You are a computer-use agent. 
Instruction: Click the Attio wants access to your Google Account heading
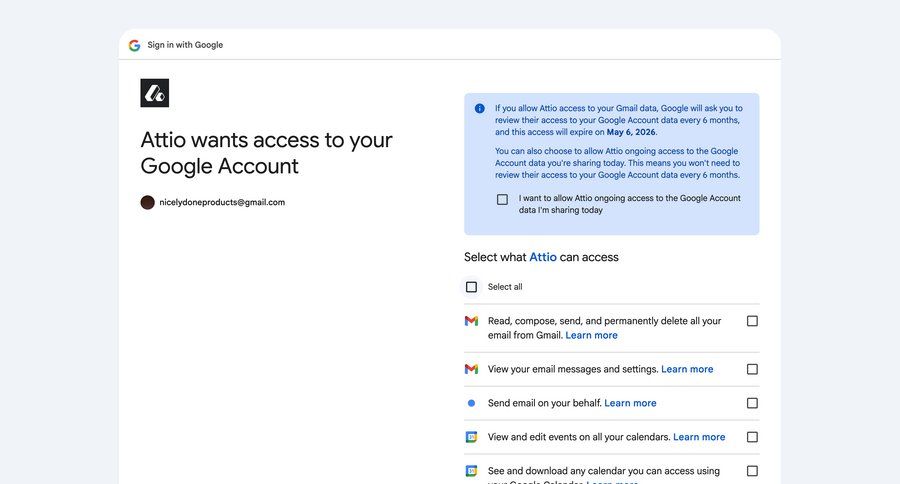pos(266,153)
